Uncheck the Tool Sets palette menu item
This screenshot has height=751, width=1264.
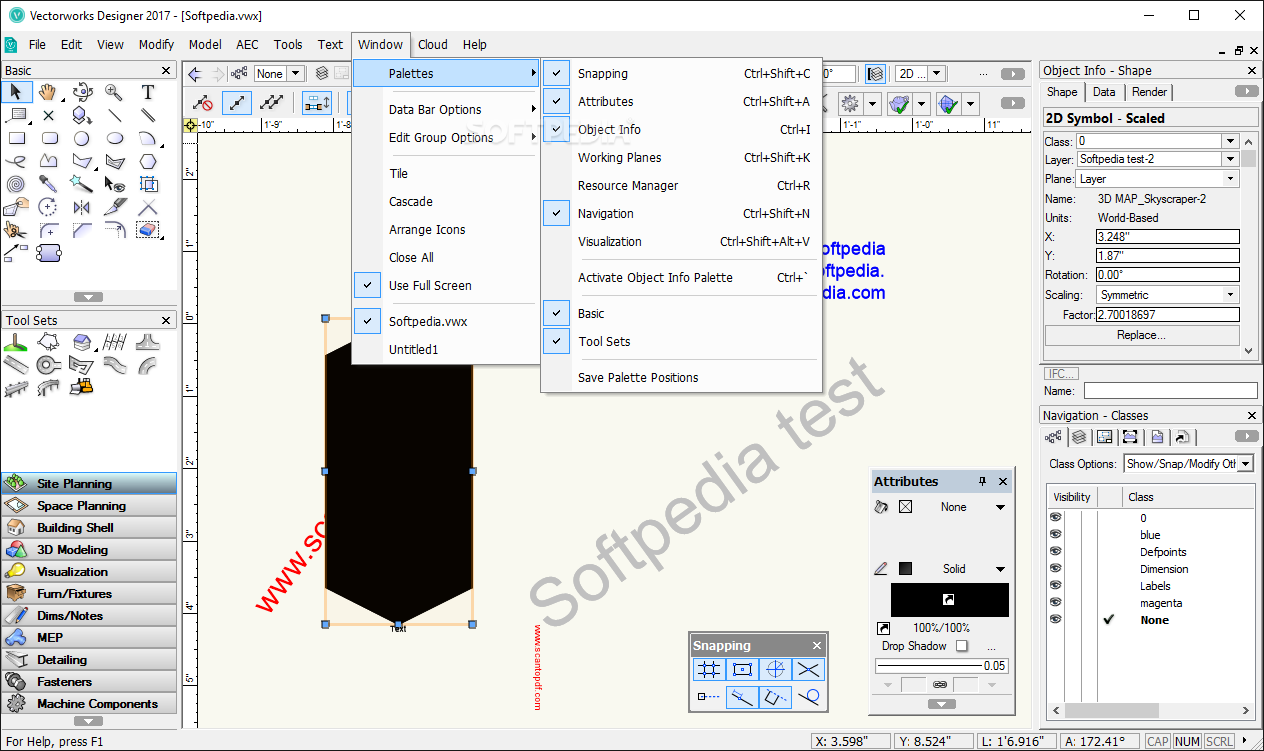pyautogui.click(x=681, y=341)
